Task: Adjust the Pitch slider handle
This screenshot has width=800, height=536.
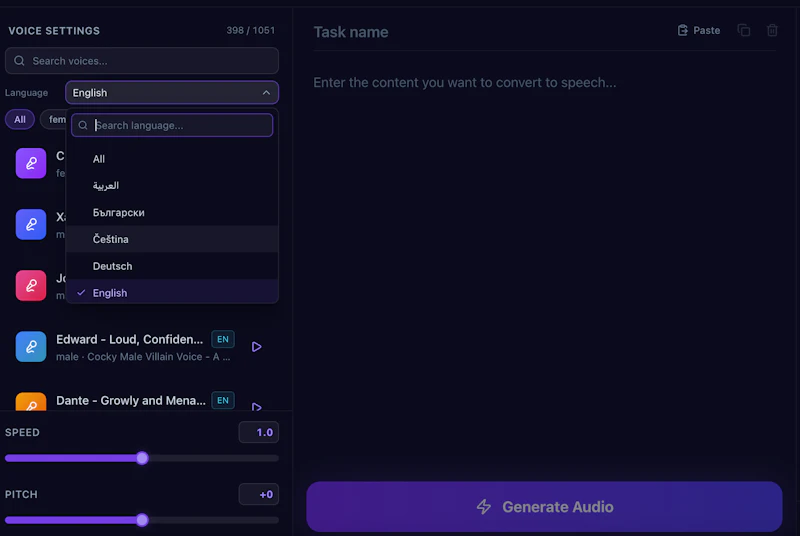Action: click(142, 520)
